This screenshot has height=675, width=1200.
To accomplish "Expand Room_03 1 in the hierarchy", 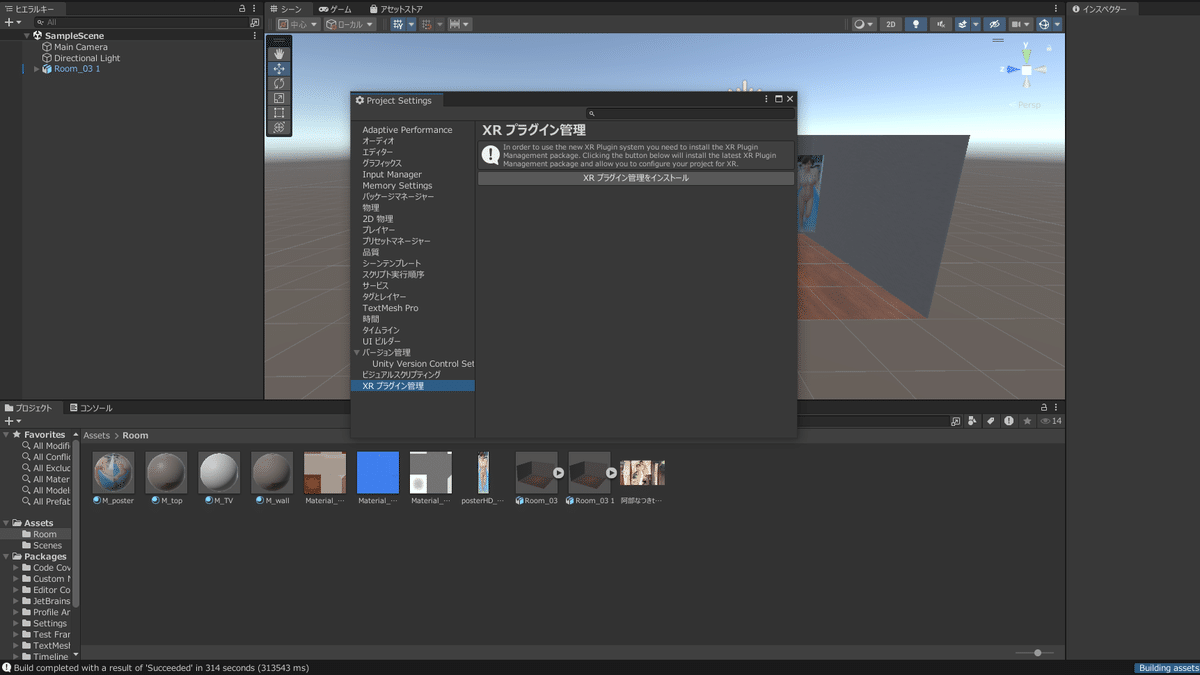I will pyautogui.click(x=37, y=69).
